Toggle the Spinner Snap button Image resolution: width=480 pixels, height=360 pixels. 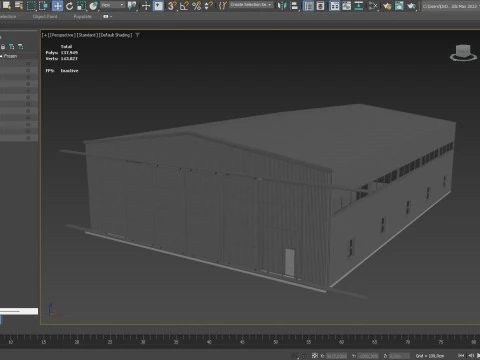pyautogui.click(x=209, y=6)
